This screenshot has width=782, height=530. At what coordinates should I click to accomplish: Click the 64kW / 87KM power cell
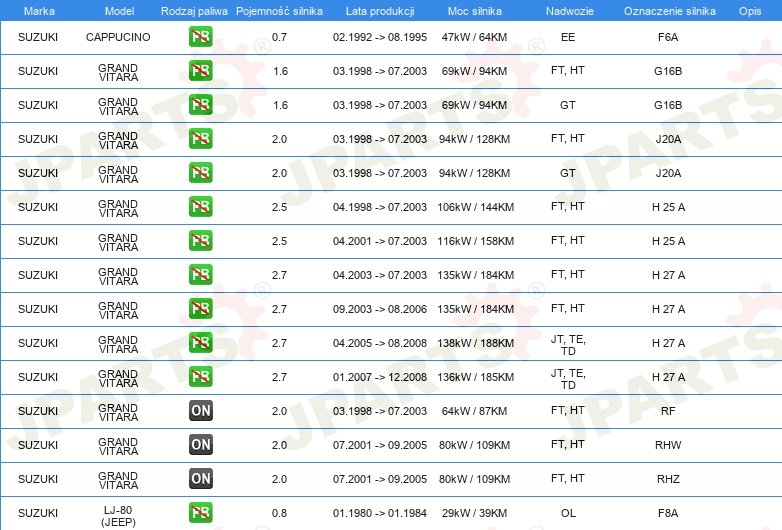tap(474, 411)
